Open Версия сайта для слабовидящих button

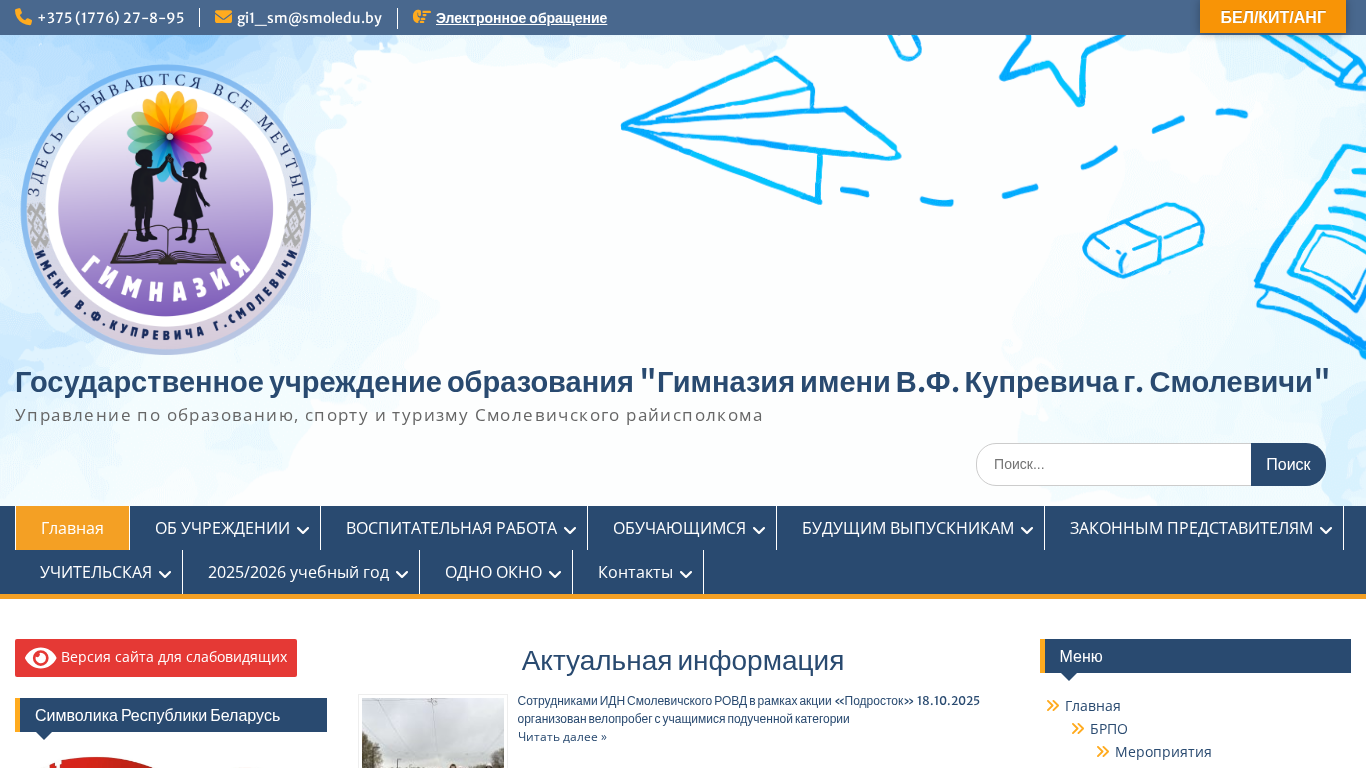(x=156, y=658)
